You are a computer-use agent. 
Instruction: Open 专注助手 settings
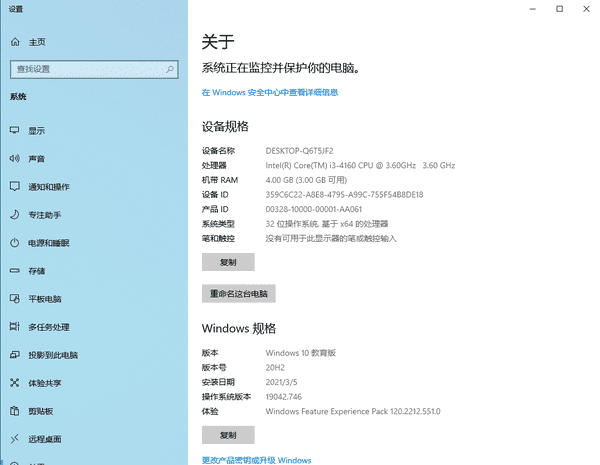[x=45, y=215]
